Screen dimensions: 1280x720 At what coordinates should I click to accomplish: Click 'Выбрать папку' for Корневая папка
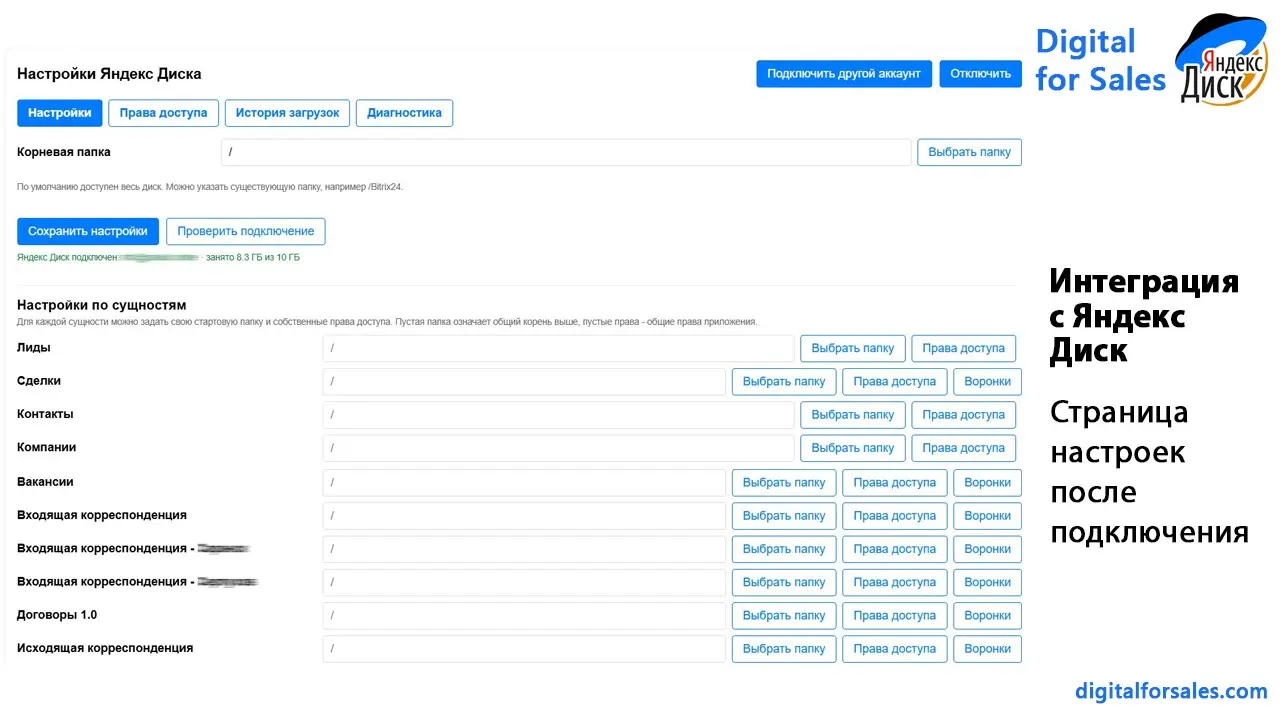pos(969,152)
